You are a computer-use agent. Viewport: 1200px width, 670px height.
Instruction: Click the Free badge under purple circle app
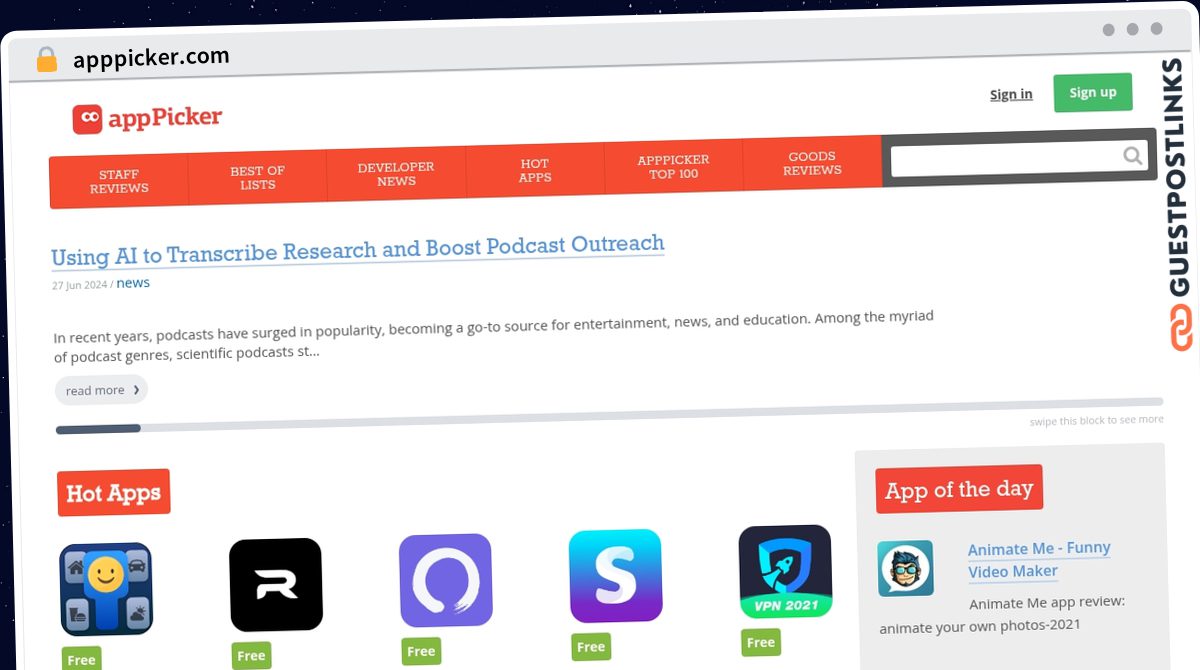[x=421, y=651]
